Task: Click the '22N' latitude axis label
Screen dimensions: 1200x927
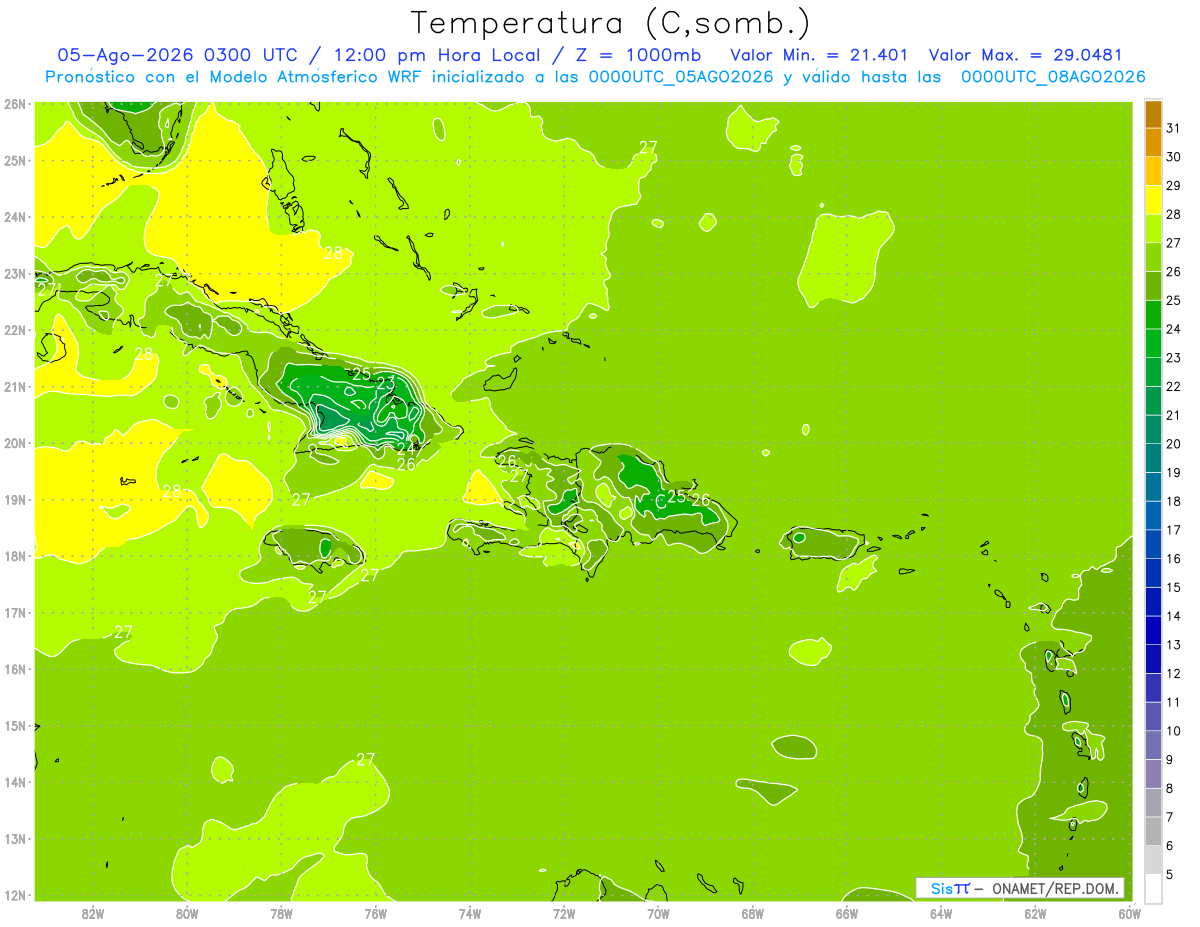Action: click(x=15, y=330)
